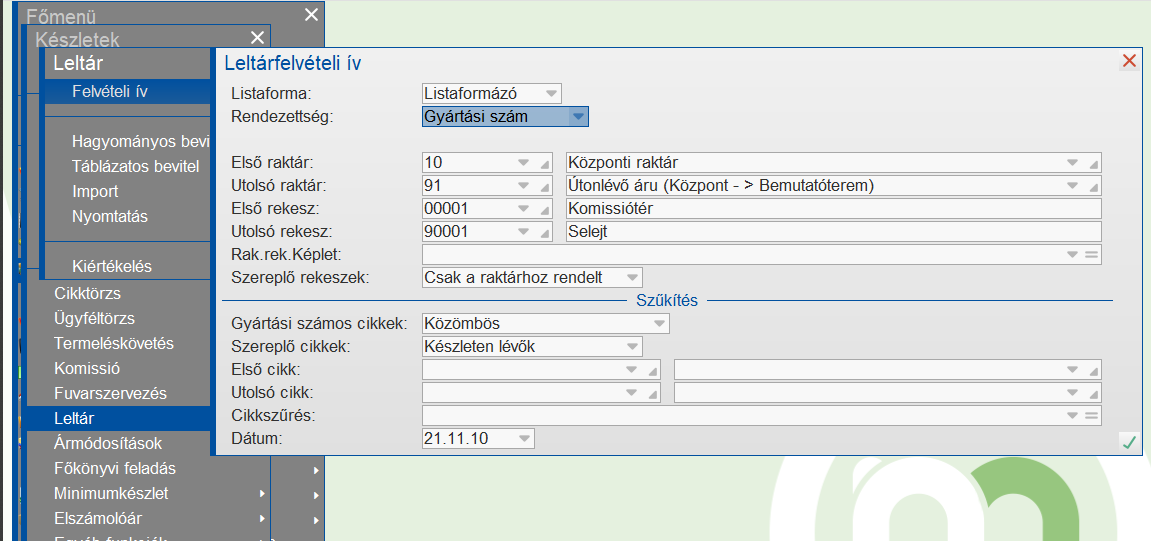This screenshot has width=1151, height=541.
Task: Choose Kiértékelés menu entry
Action: click(112, 266)
